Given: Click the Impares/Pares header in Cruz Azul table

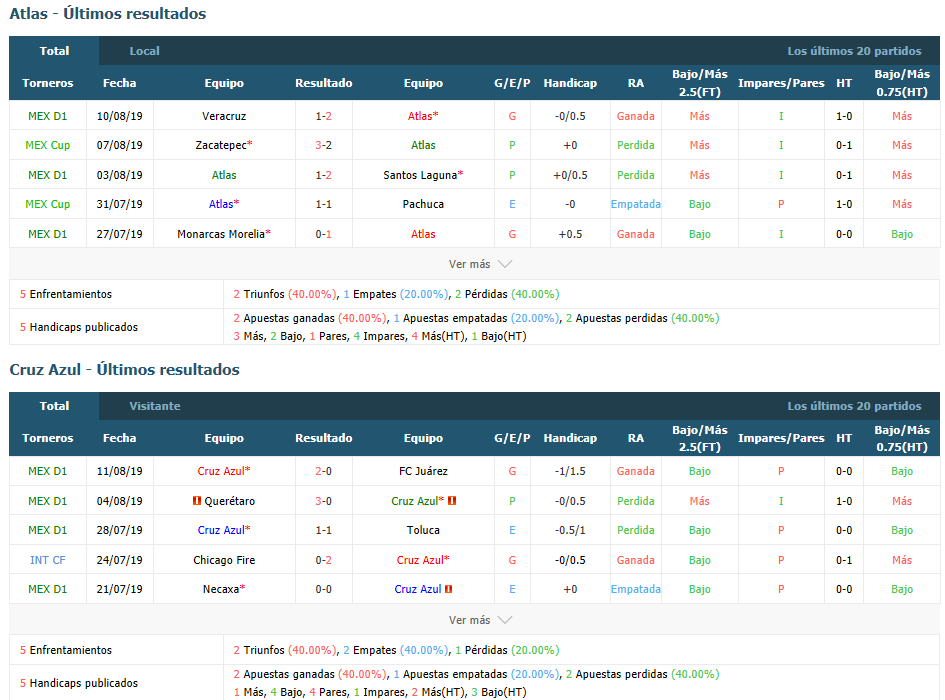Looking at the screenshot, I should [781, 438].
